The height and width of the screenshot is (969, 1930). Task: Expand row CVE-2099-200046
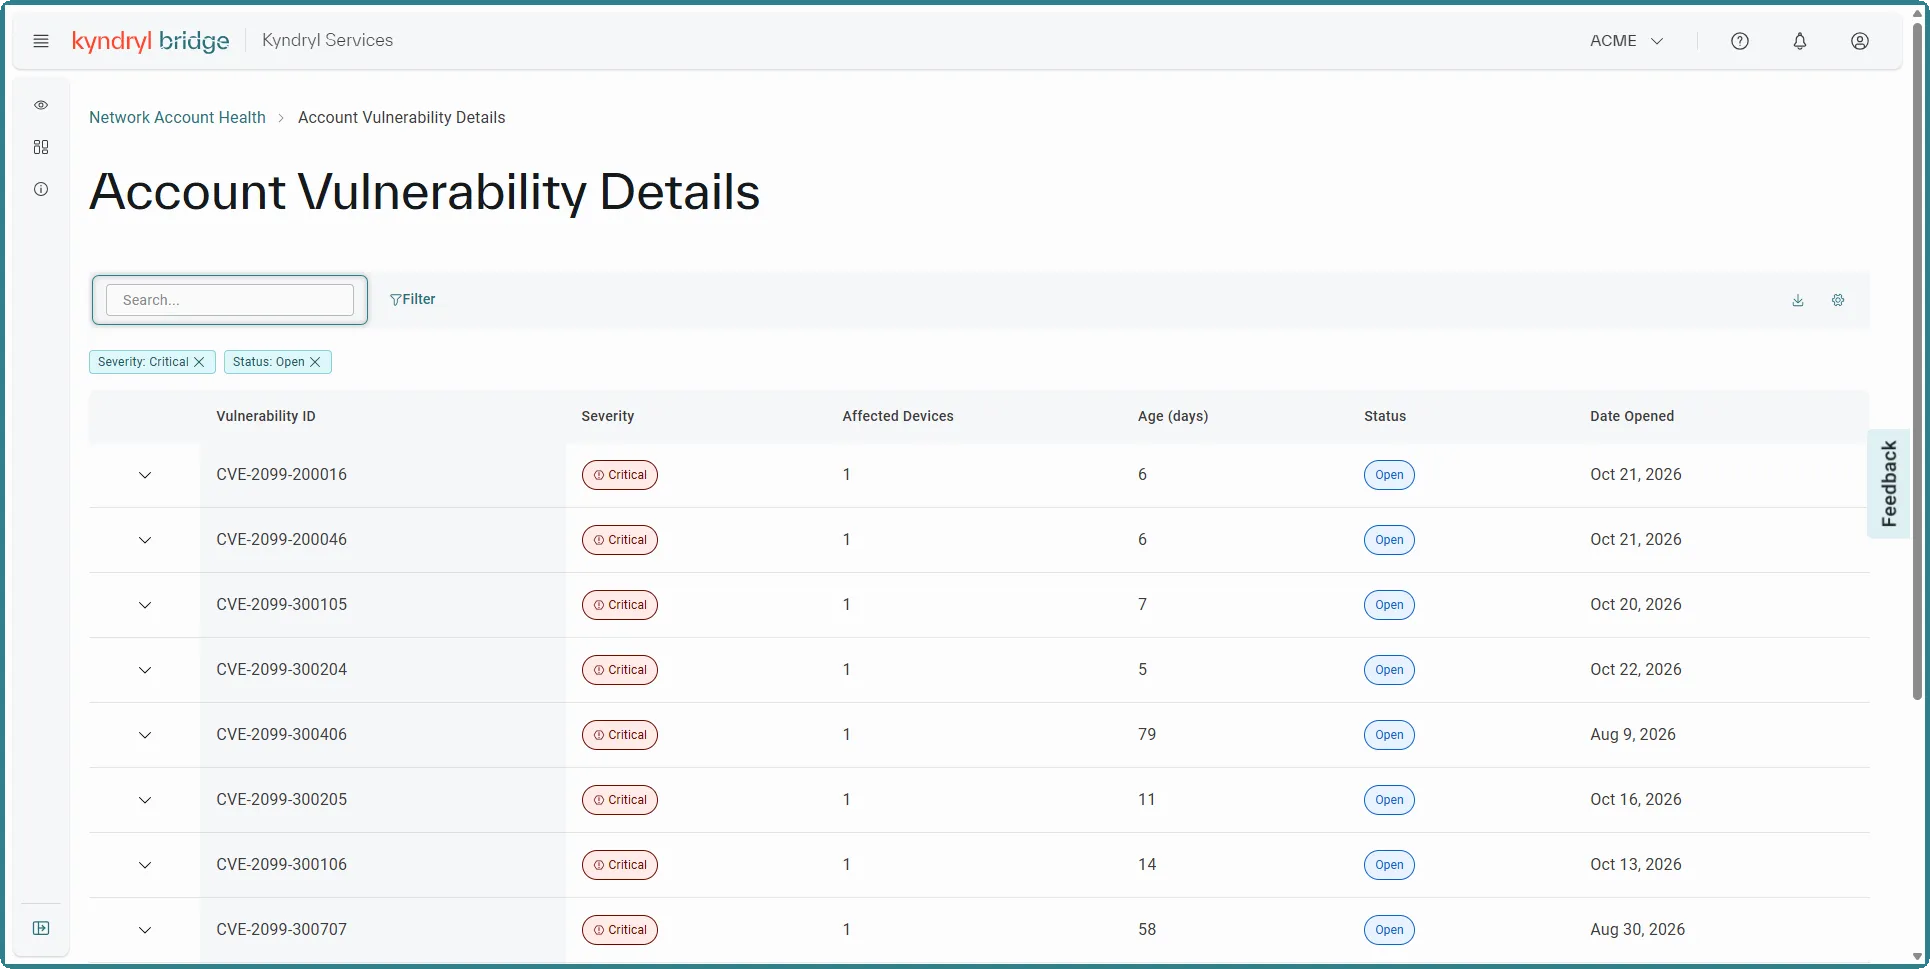pyautogui.click(x=145, y=540)
